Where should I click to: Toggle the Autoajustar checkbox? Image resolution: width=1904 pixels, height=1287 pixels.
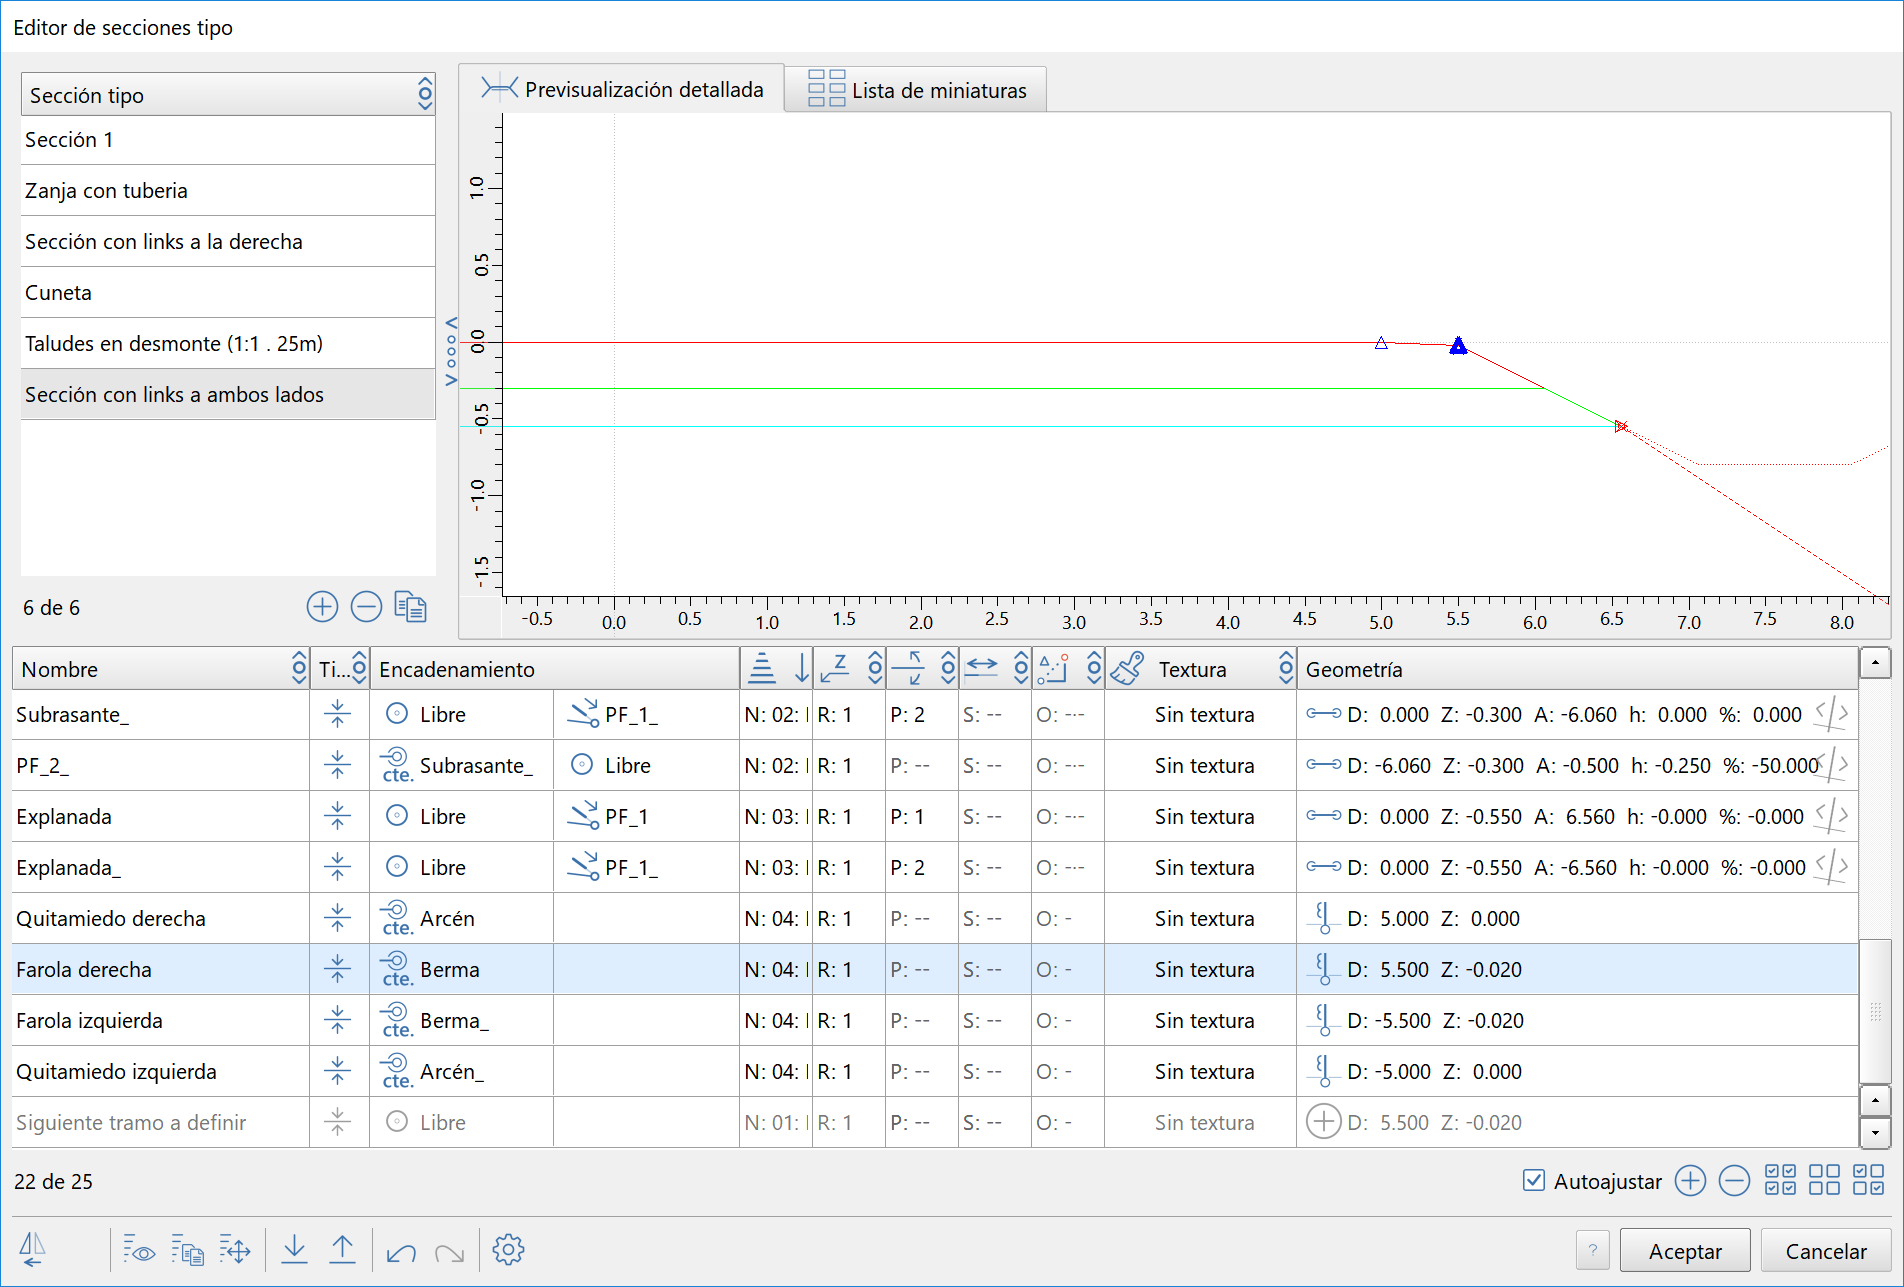1533,1180
